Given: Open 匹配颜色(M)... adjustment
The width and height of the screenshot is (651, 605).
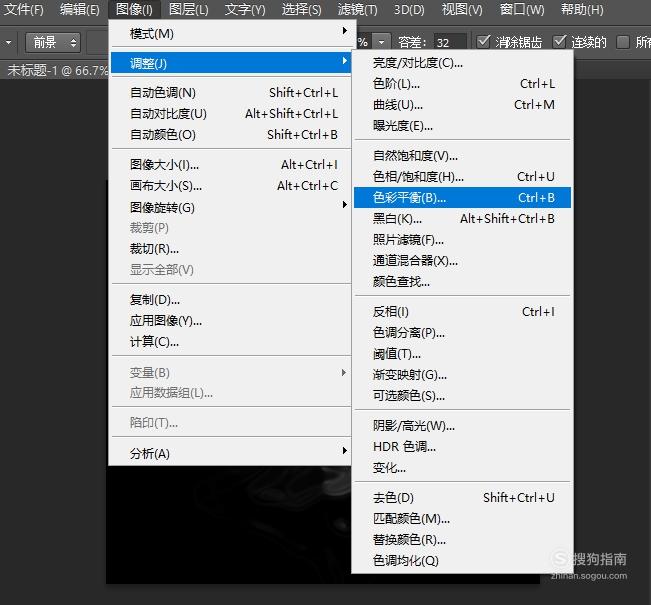Looking at the screenshot, I should [x=462, y=519].
